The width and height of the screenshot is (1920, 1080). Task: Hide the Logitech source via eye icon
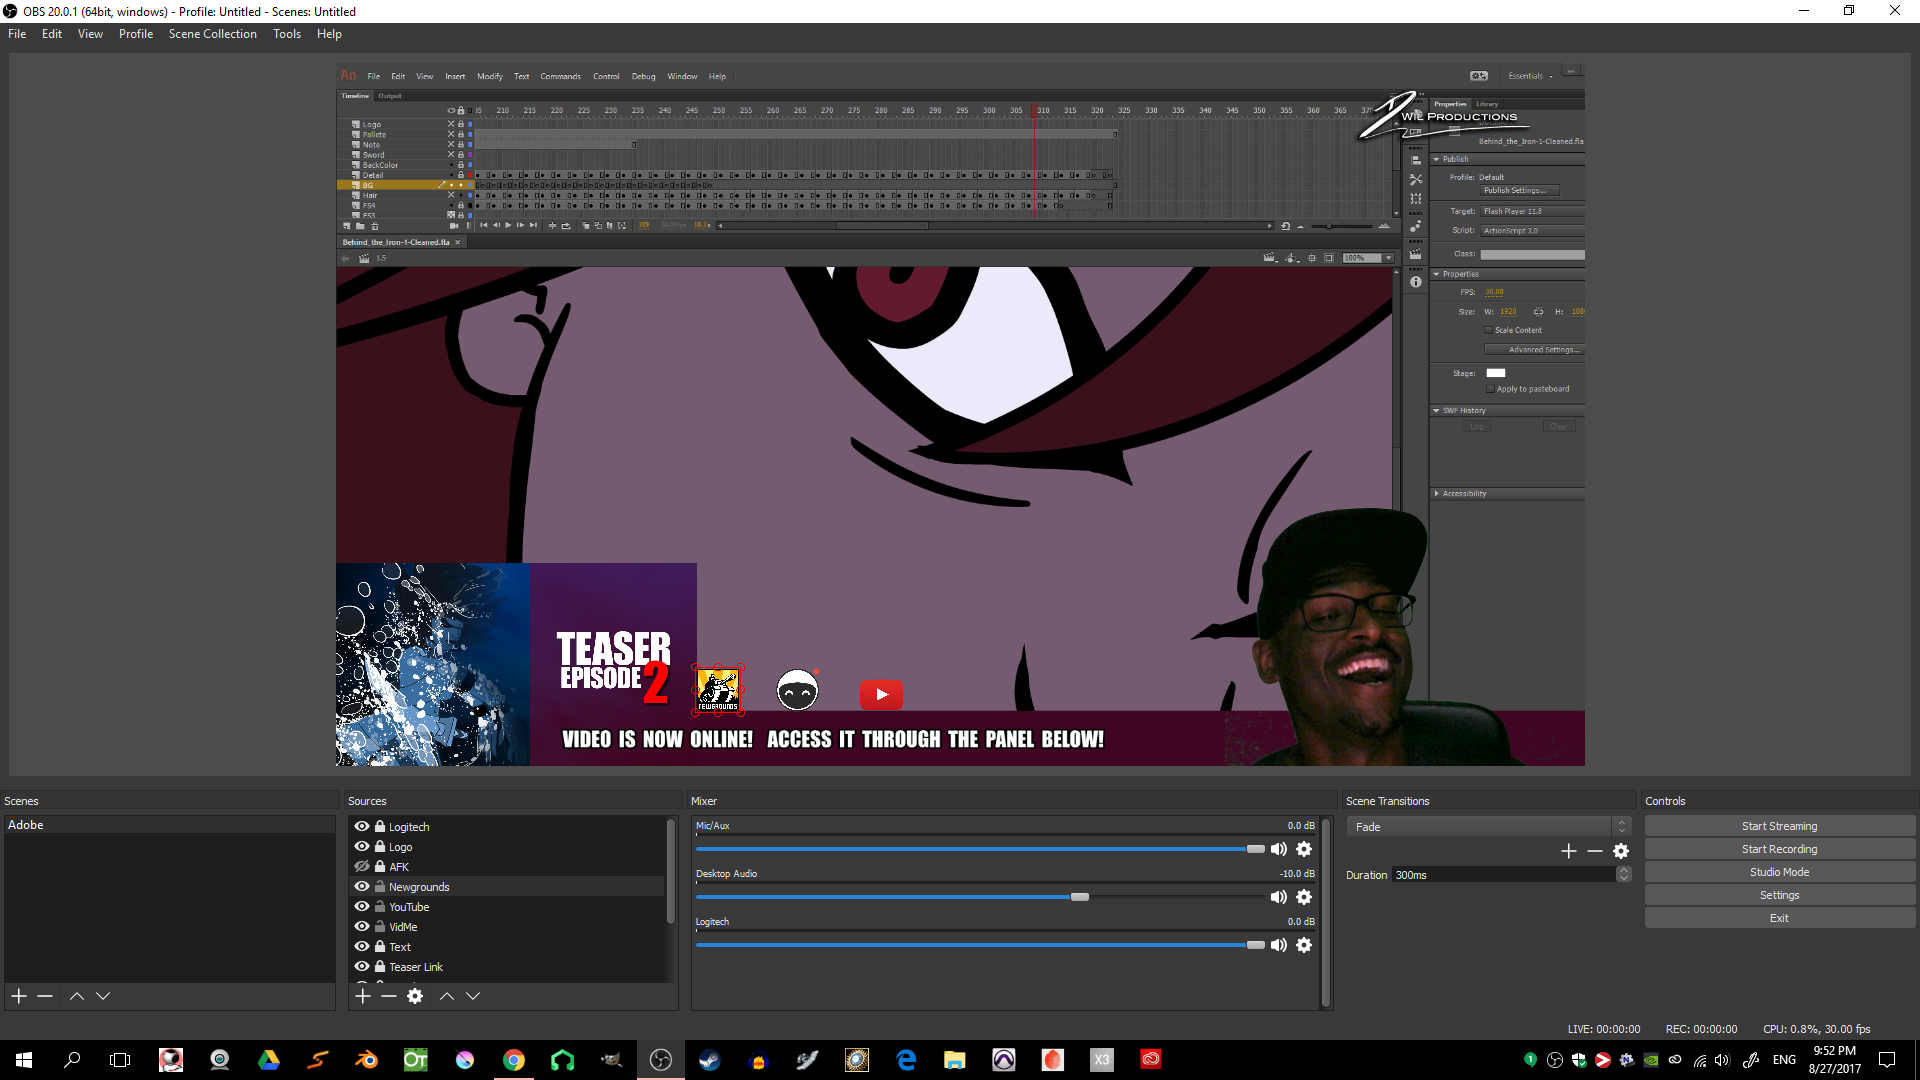pos(362,826)
